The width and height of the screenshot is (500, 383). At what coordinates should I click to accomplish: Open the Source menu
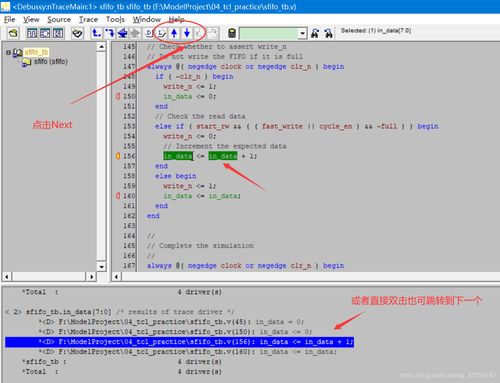coord(59,20)
